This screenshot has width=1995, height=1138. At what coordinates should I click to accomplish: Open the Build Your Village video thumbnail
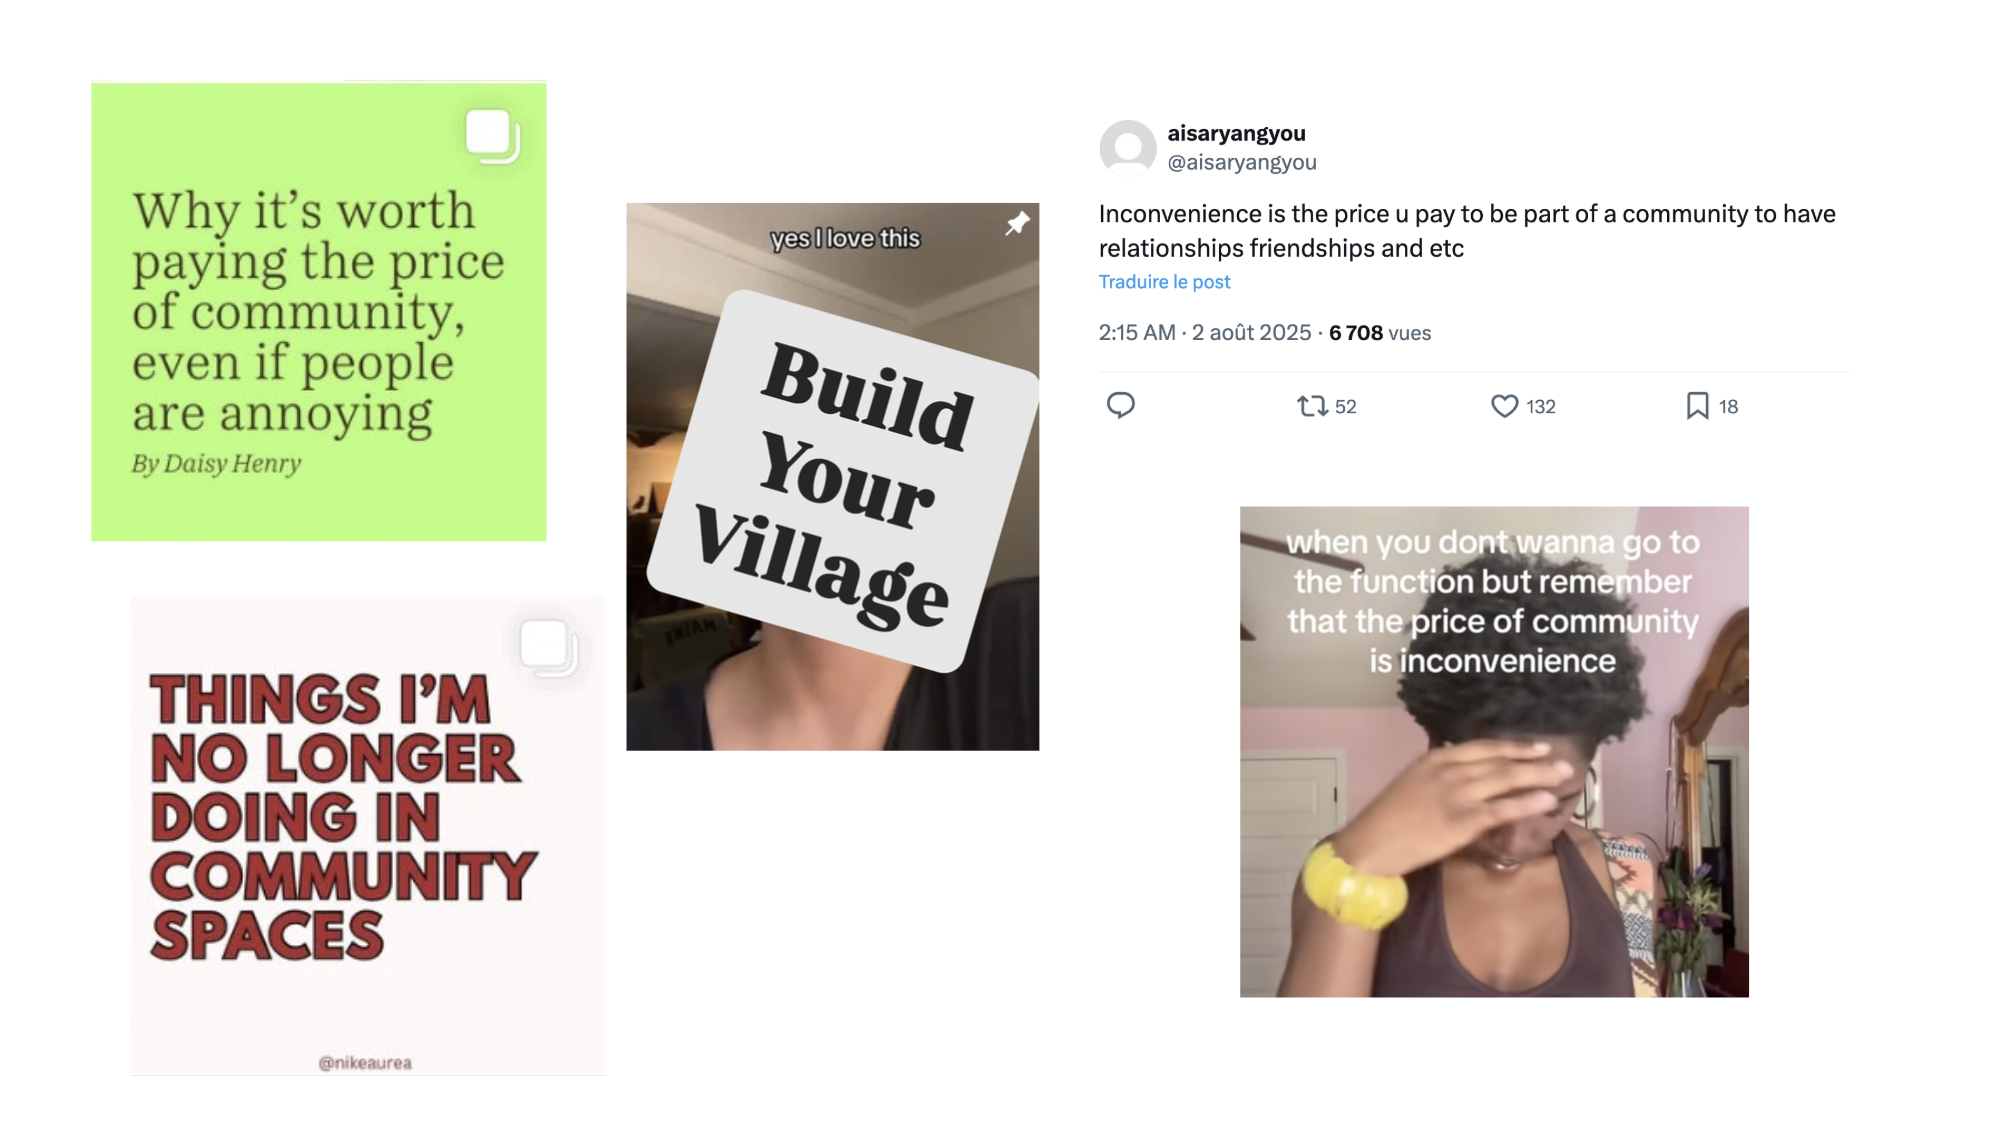832,477
